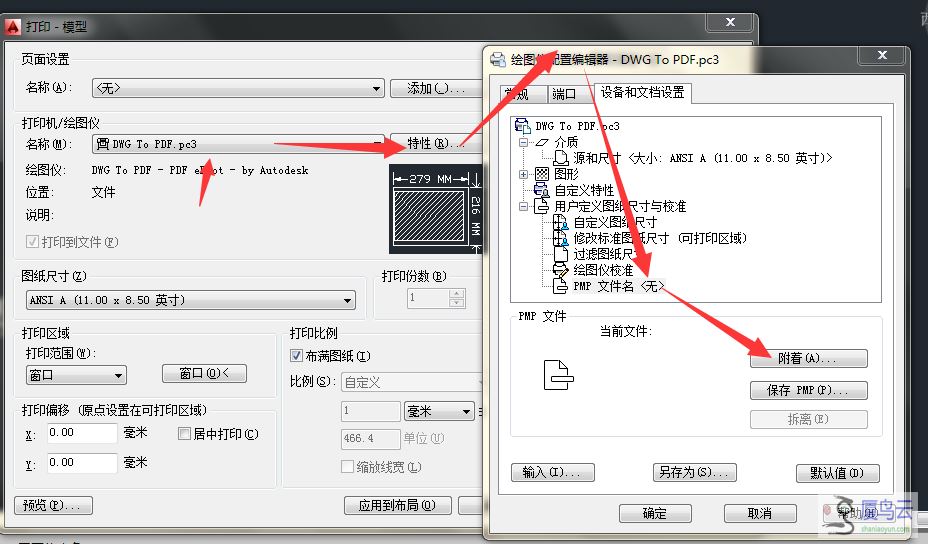Select the 自定义图纸尺寸 icon
Image resolution: width=928 pixels, height=544 pixels.
pos(560,223)
